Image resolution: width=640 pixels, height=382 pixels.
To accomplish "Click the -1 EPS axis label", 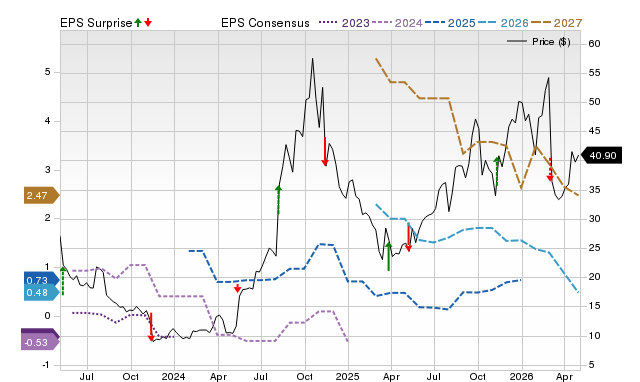I will (47, 365).
